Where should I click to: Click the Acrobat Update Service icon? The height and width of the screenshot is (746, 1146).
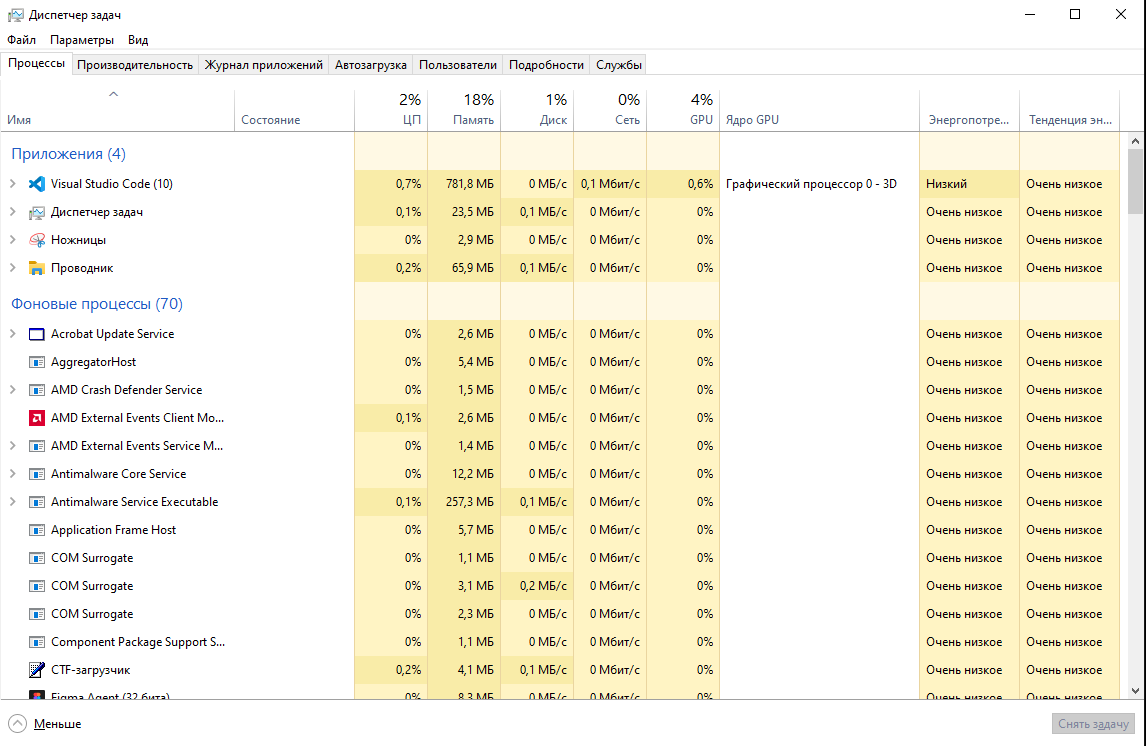pos(37,334)
